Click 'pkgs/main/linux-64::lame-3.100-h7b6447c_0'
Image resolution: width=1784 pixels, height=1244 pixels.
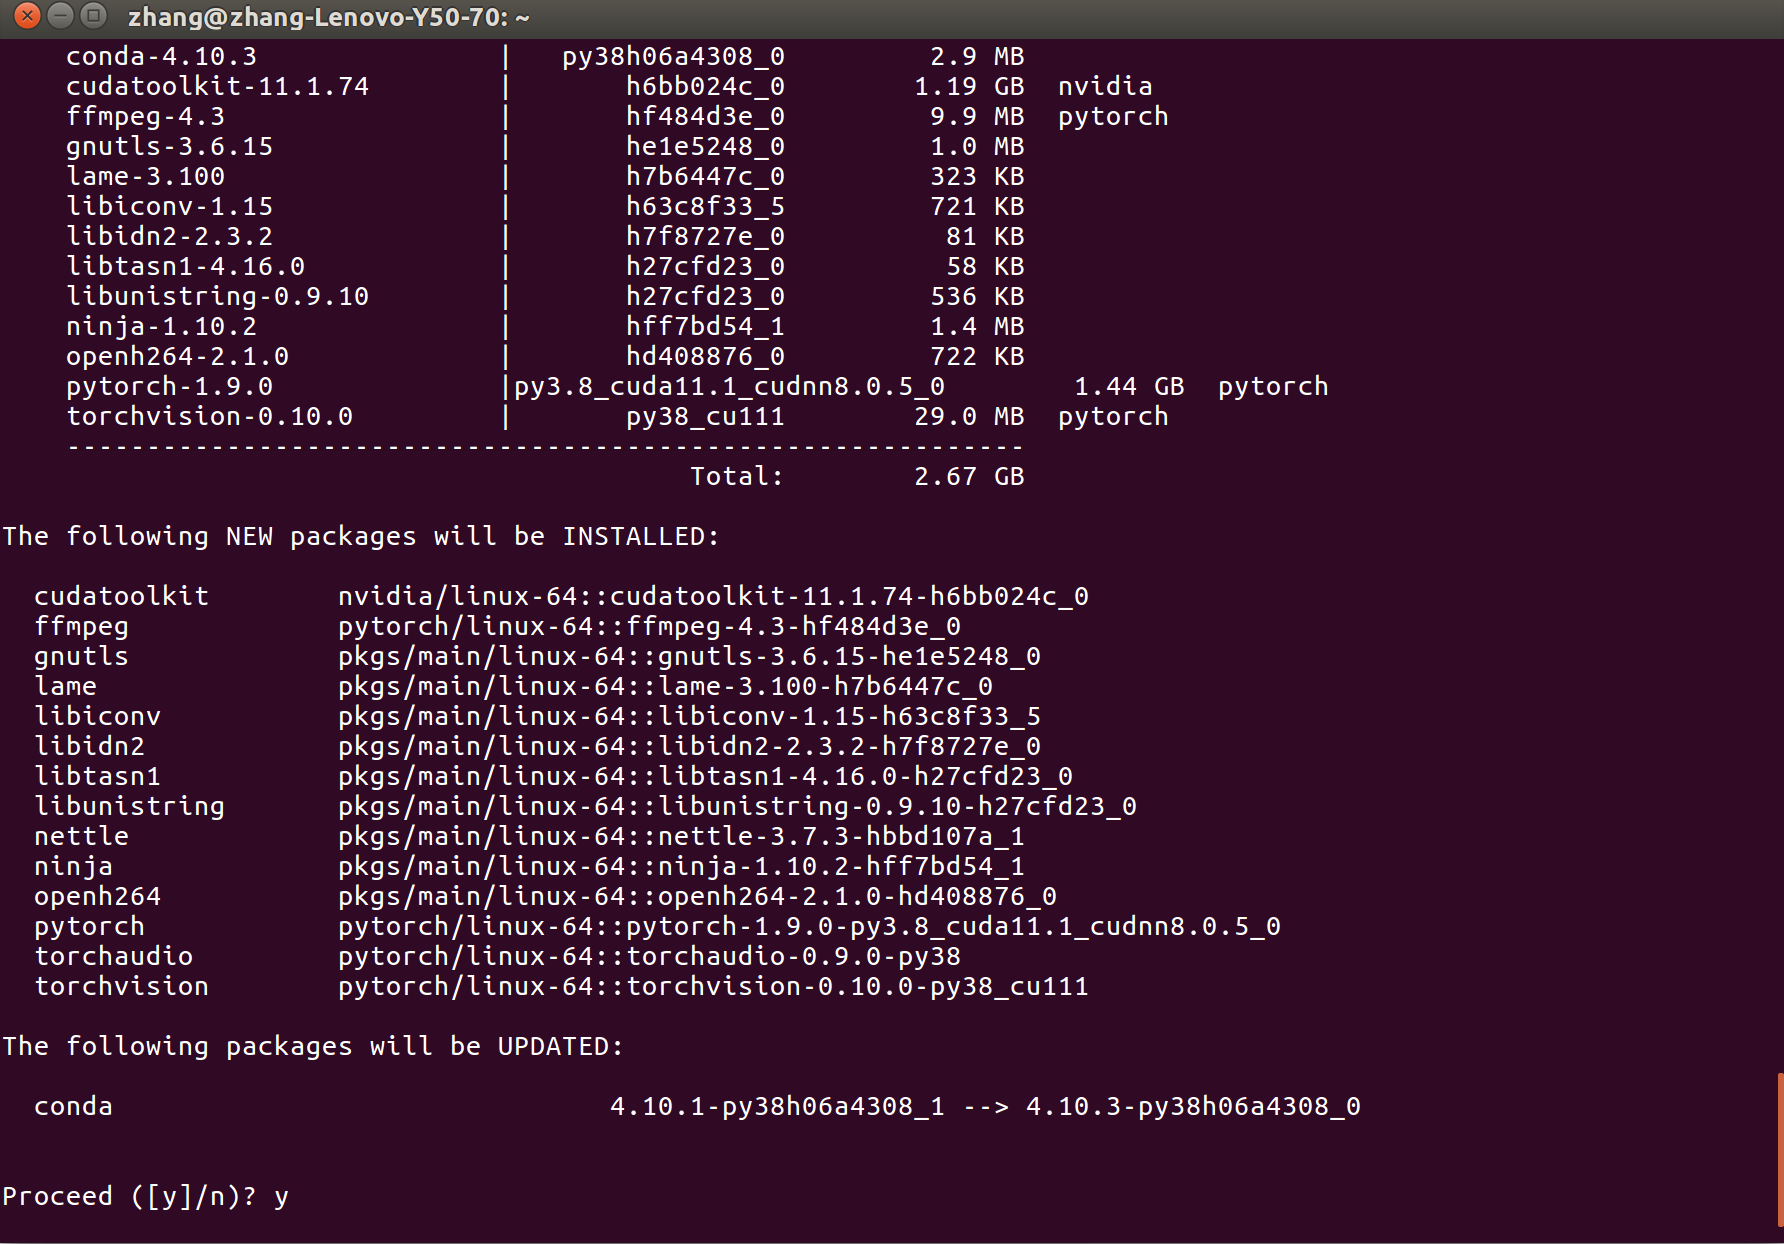point(665,687)
